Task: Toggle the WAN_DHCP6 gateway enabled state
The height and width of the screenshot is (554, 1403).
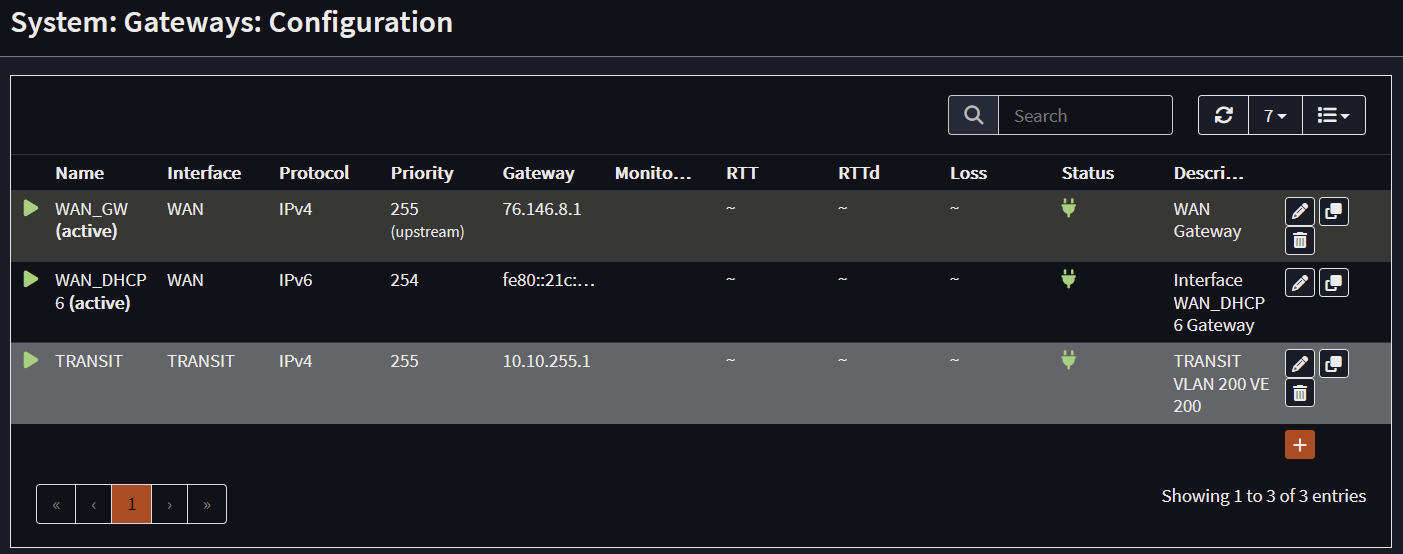Action: point(31,279)
